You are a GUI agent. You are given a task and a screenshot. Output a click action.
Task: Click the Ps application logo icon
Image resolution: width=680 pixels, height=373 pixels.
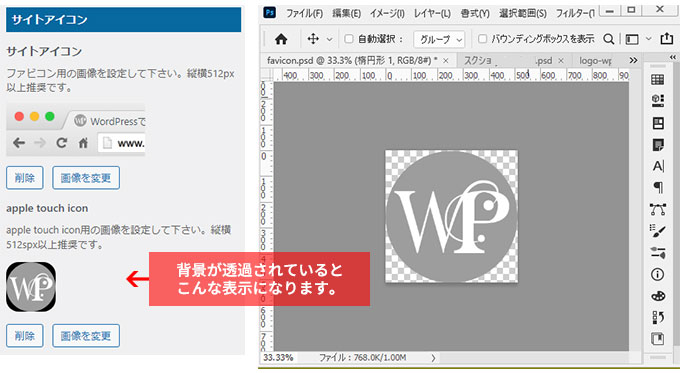(270, 12)
